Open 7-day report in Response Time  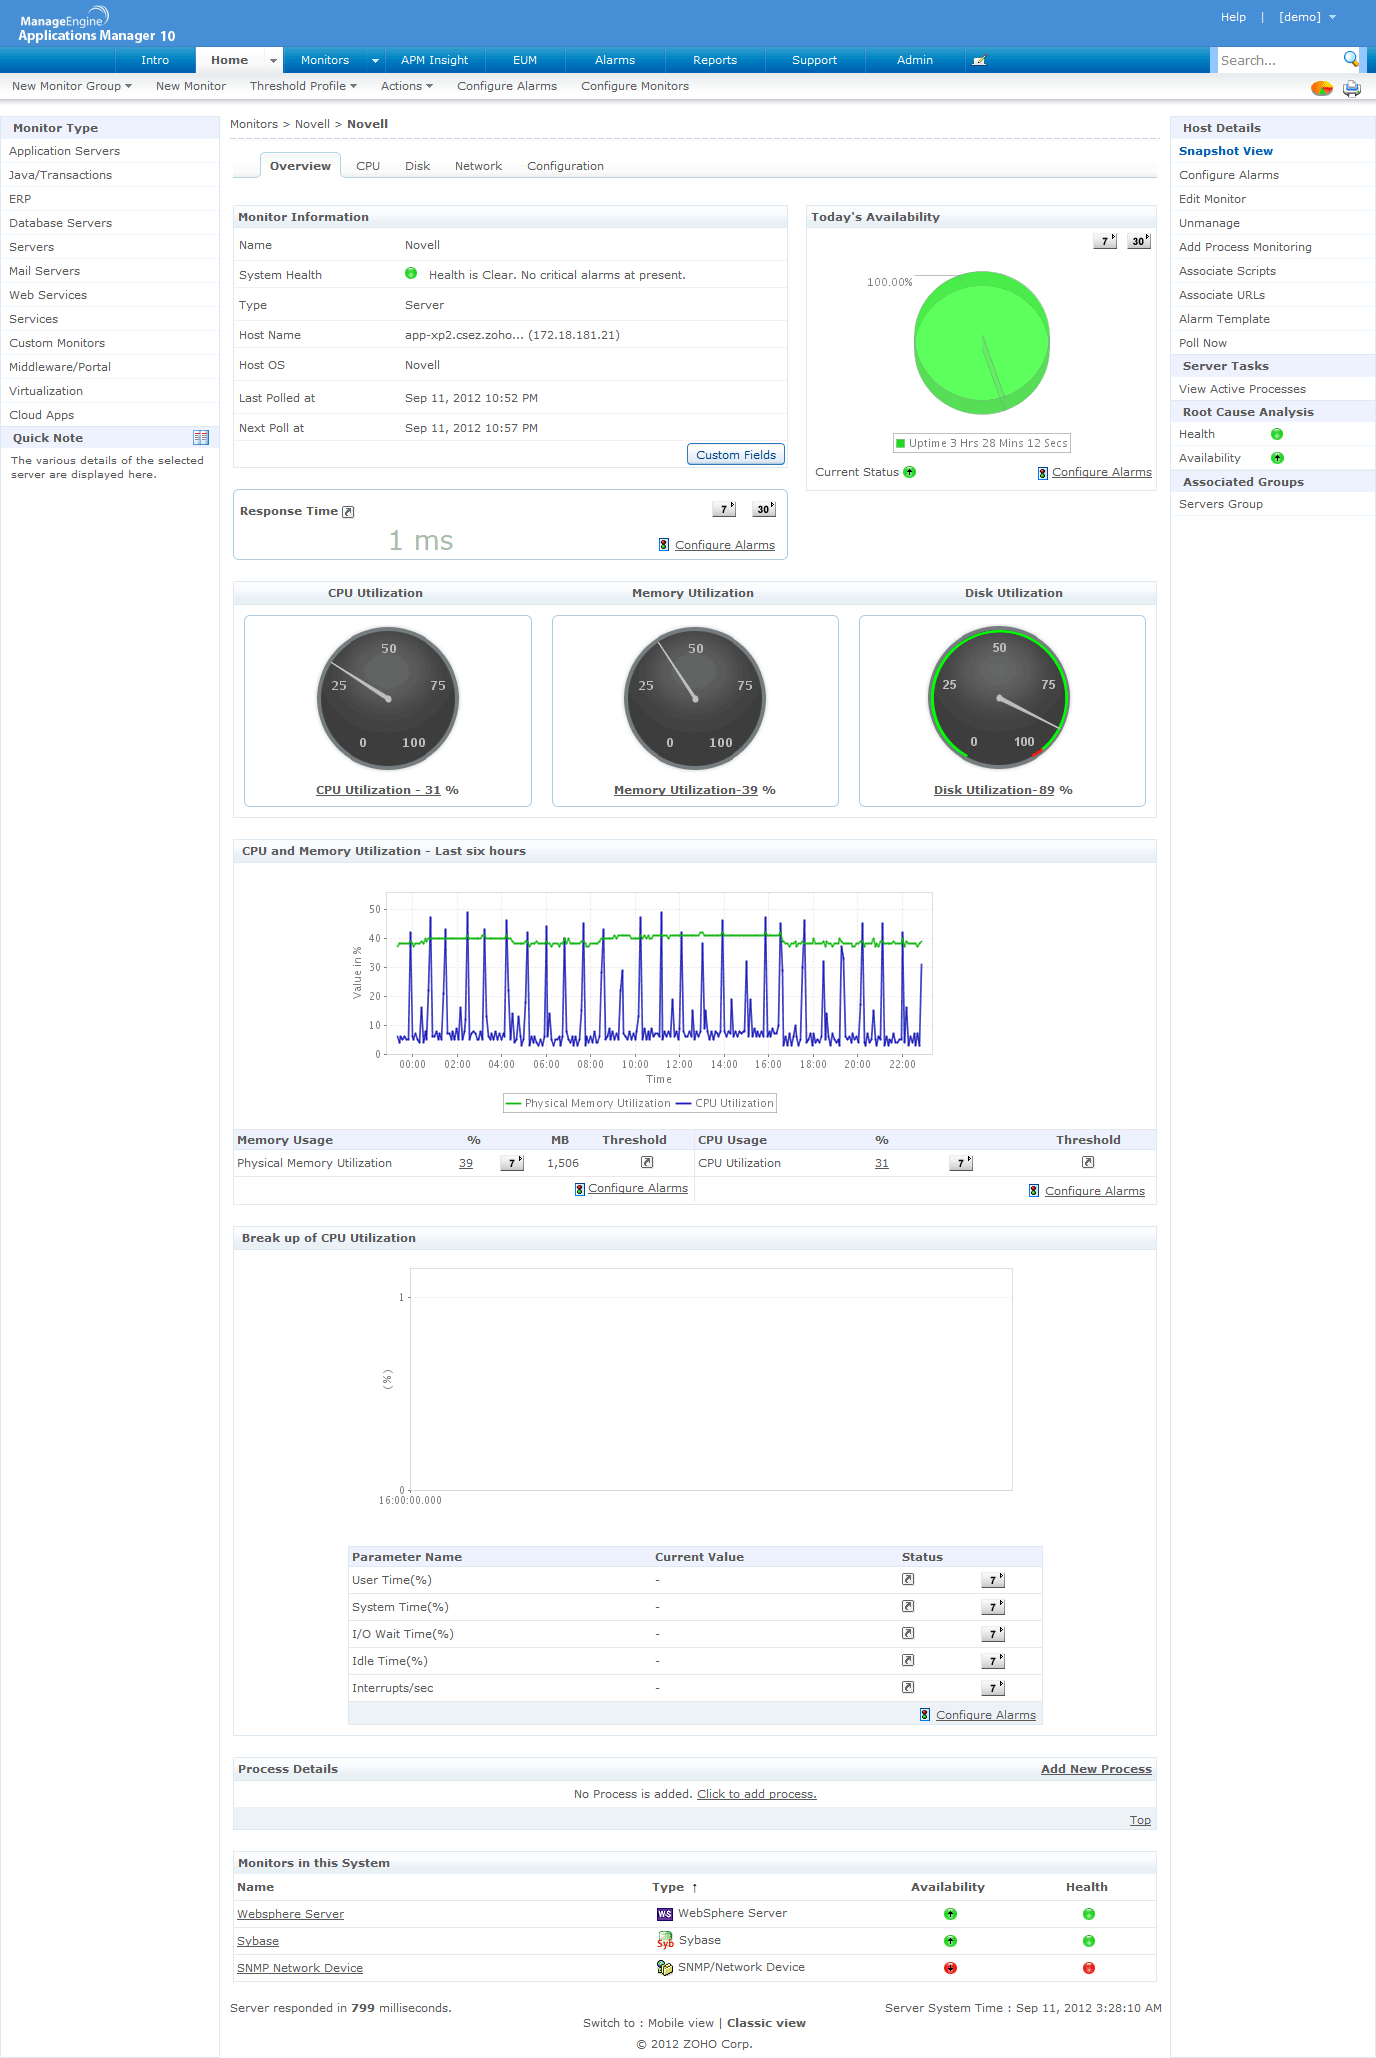click(x=724, y=510)
